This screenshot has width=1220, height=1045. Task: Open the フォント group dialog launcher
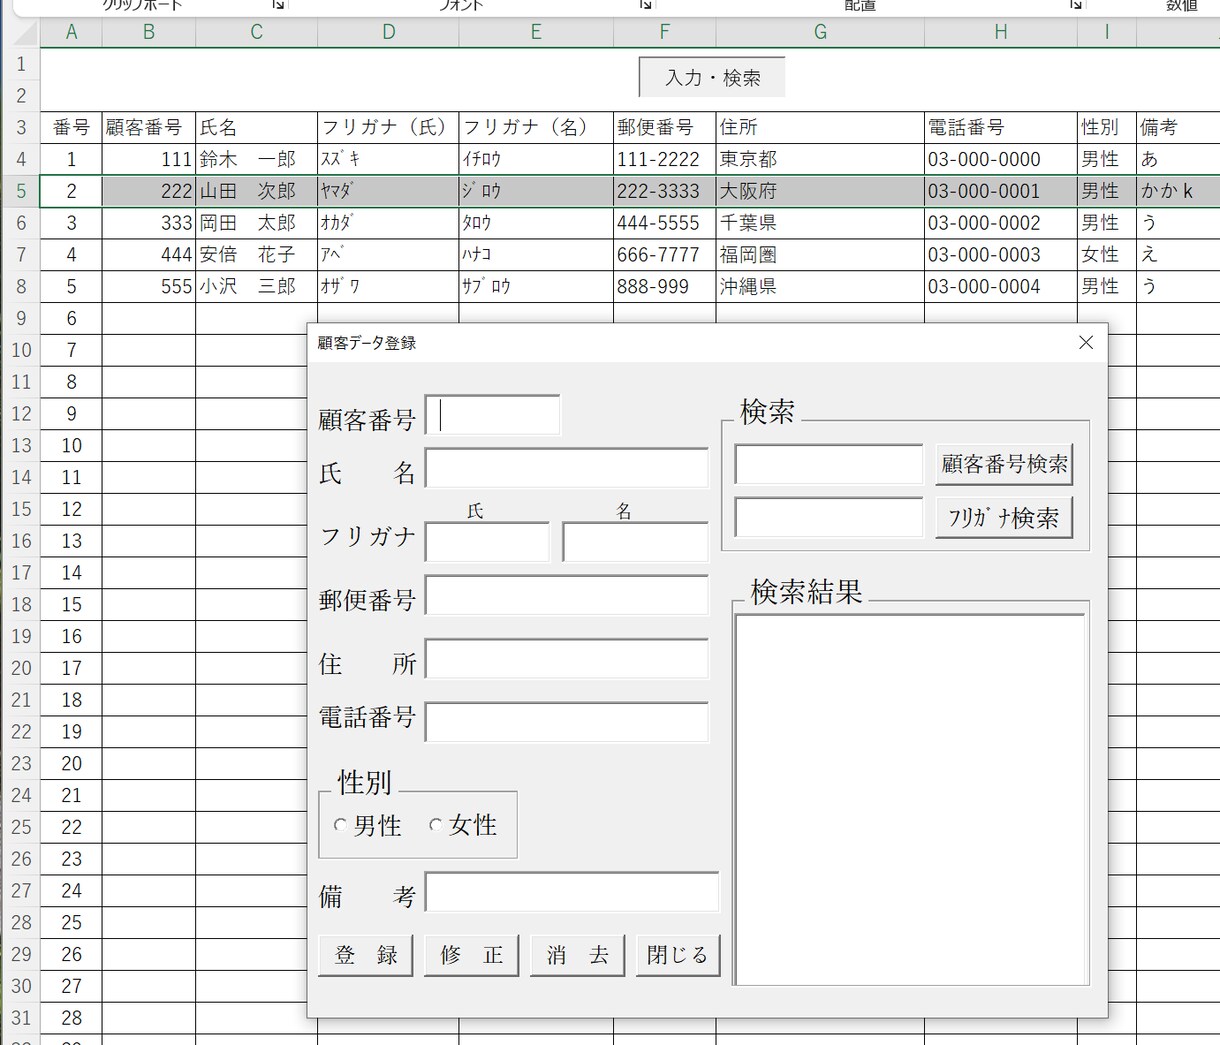tap(646, 5)
